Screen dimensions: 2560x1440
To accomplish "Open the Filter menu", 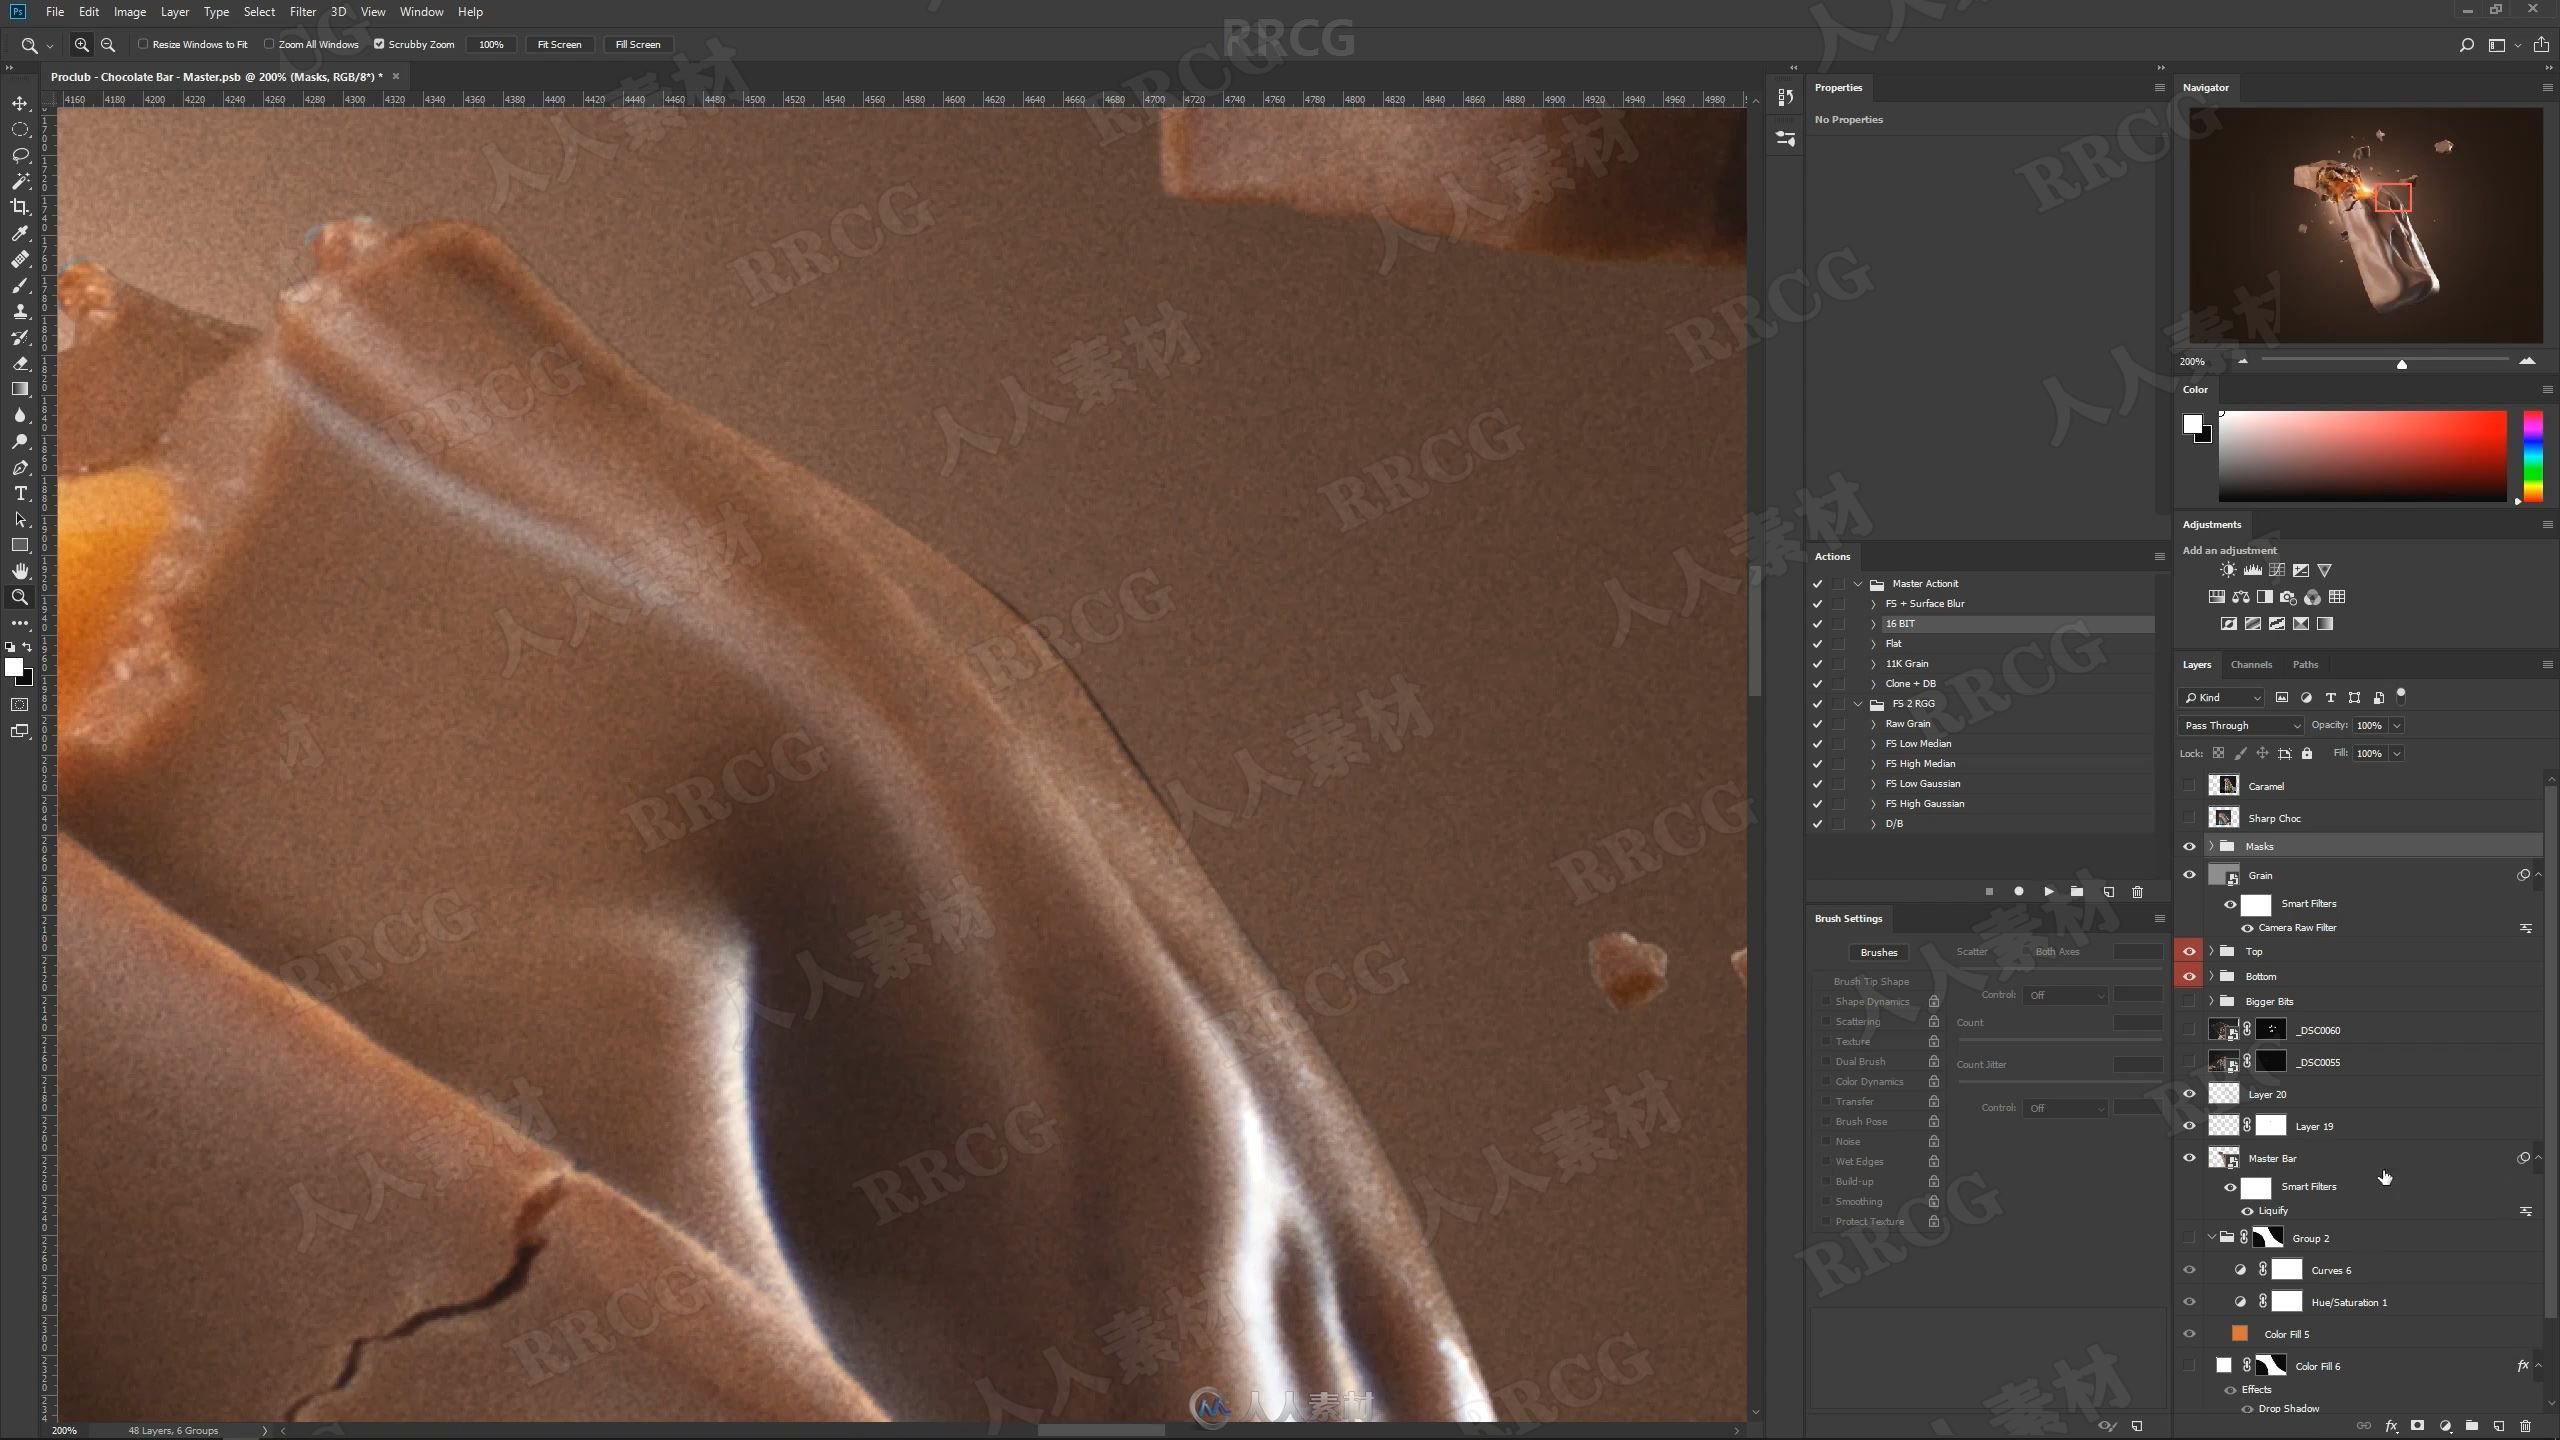I will [302, 12].
